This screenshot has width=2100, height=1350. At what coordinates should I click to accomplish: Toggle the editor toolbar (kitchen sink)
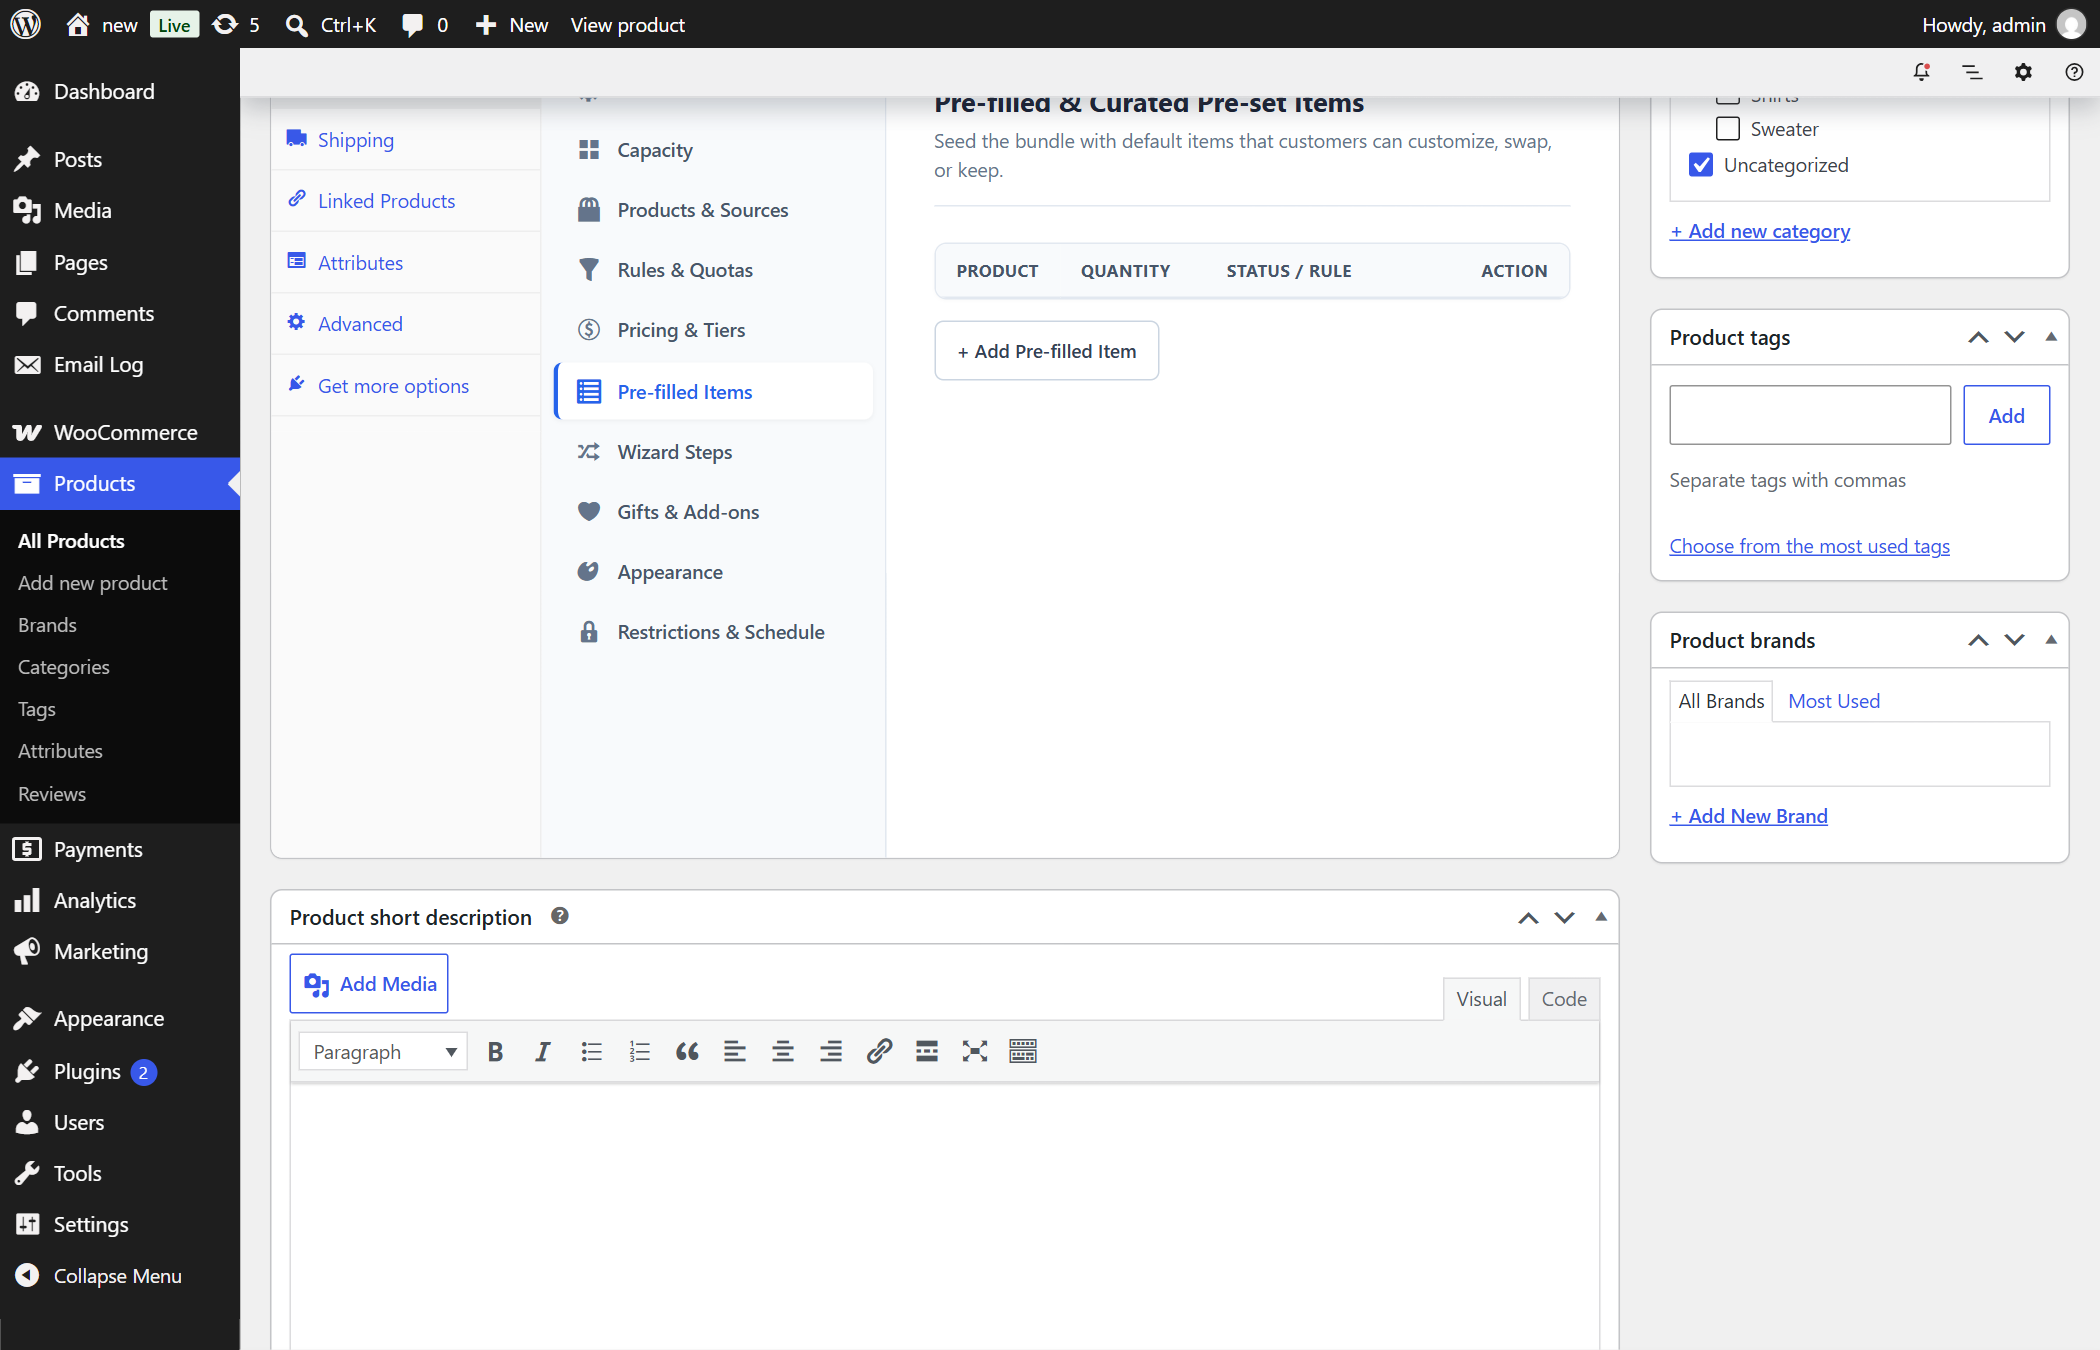pos(1023,1051)
